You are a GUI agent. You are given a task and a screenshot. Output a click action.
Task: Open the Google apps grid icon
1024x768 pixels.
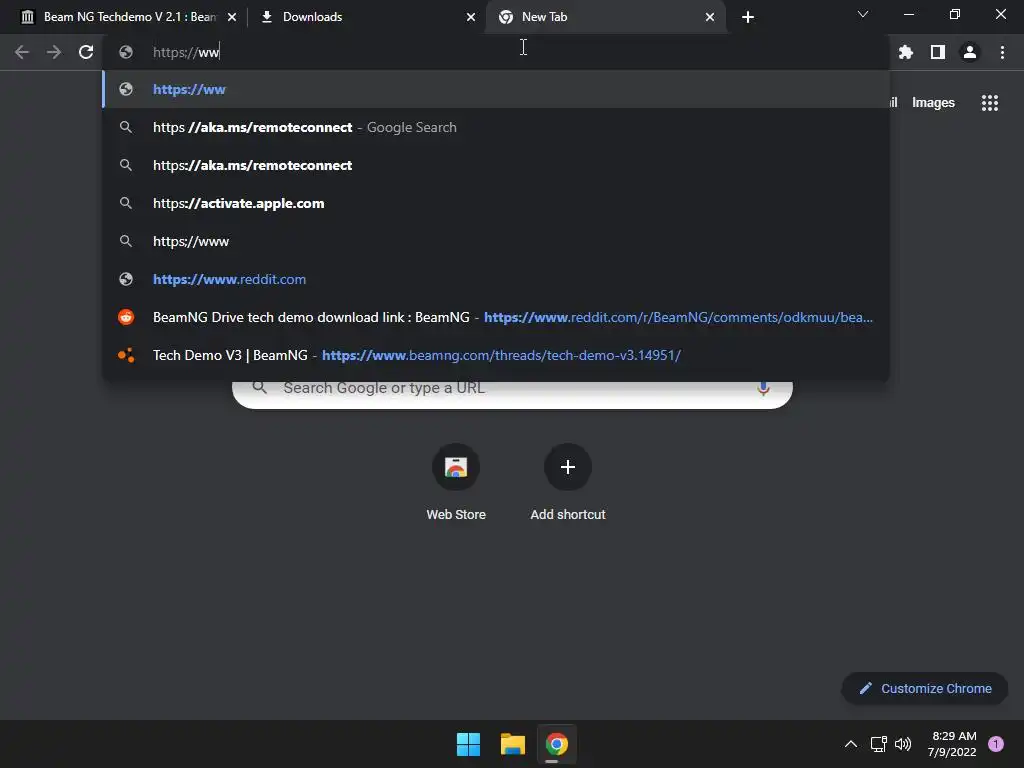pyautogui.click(x=990, y=103)
